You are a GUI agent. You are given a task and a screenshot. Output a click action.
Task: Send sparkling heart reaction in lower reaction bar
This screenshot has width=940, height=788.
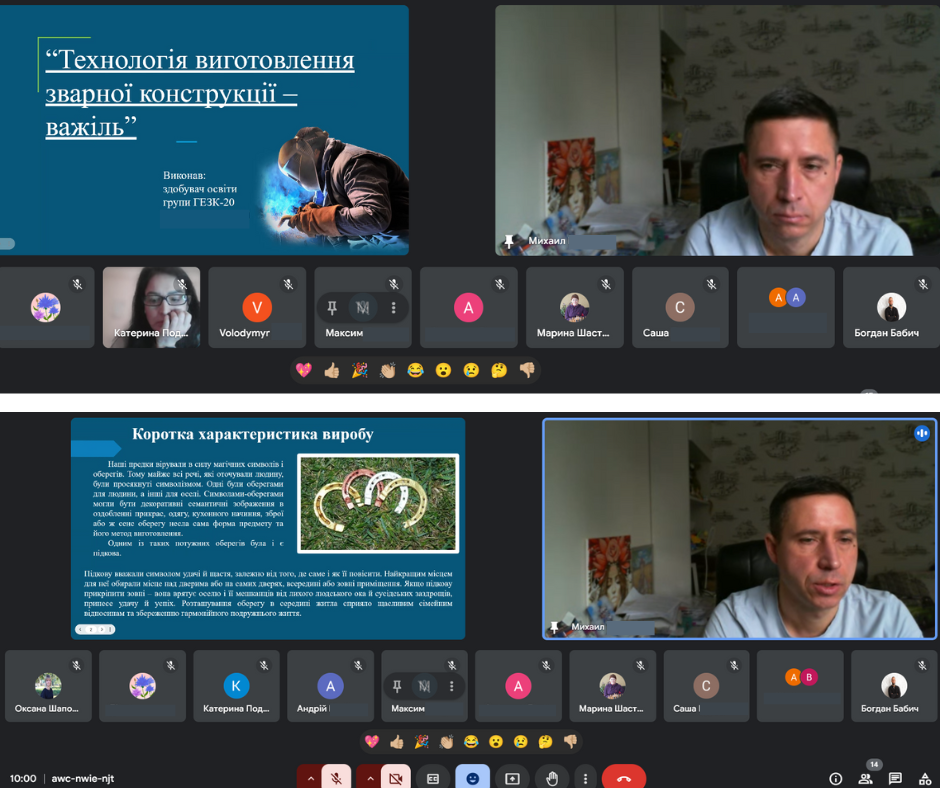[372, 742]
